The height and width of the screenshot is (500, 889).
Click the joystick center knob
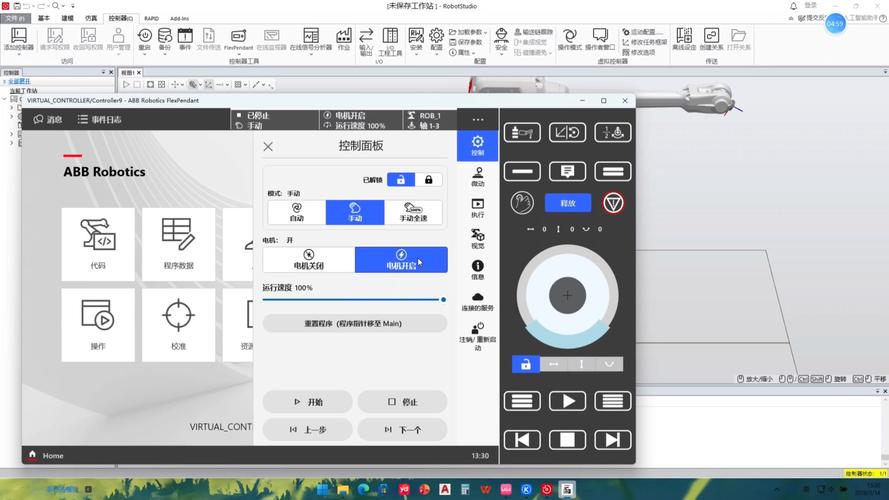click(567, 295)
